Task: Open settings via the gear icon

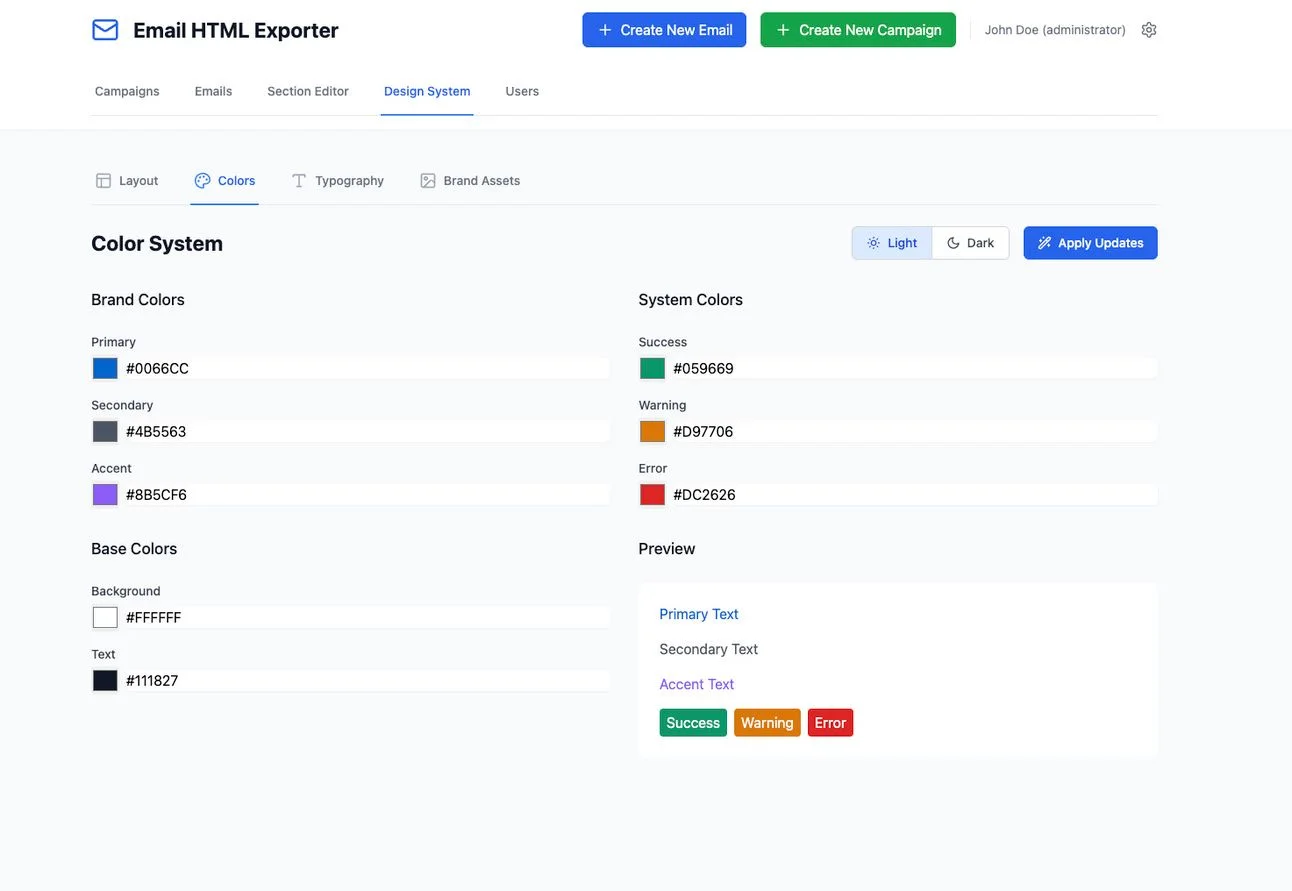Action: click(1149, 30)
